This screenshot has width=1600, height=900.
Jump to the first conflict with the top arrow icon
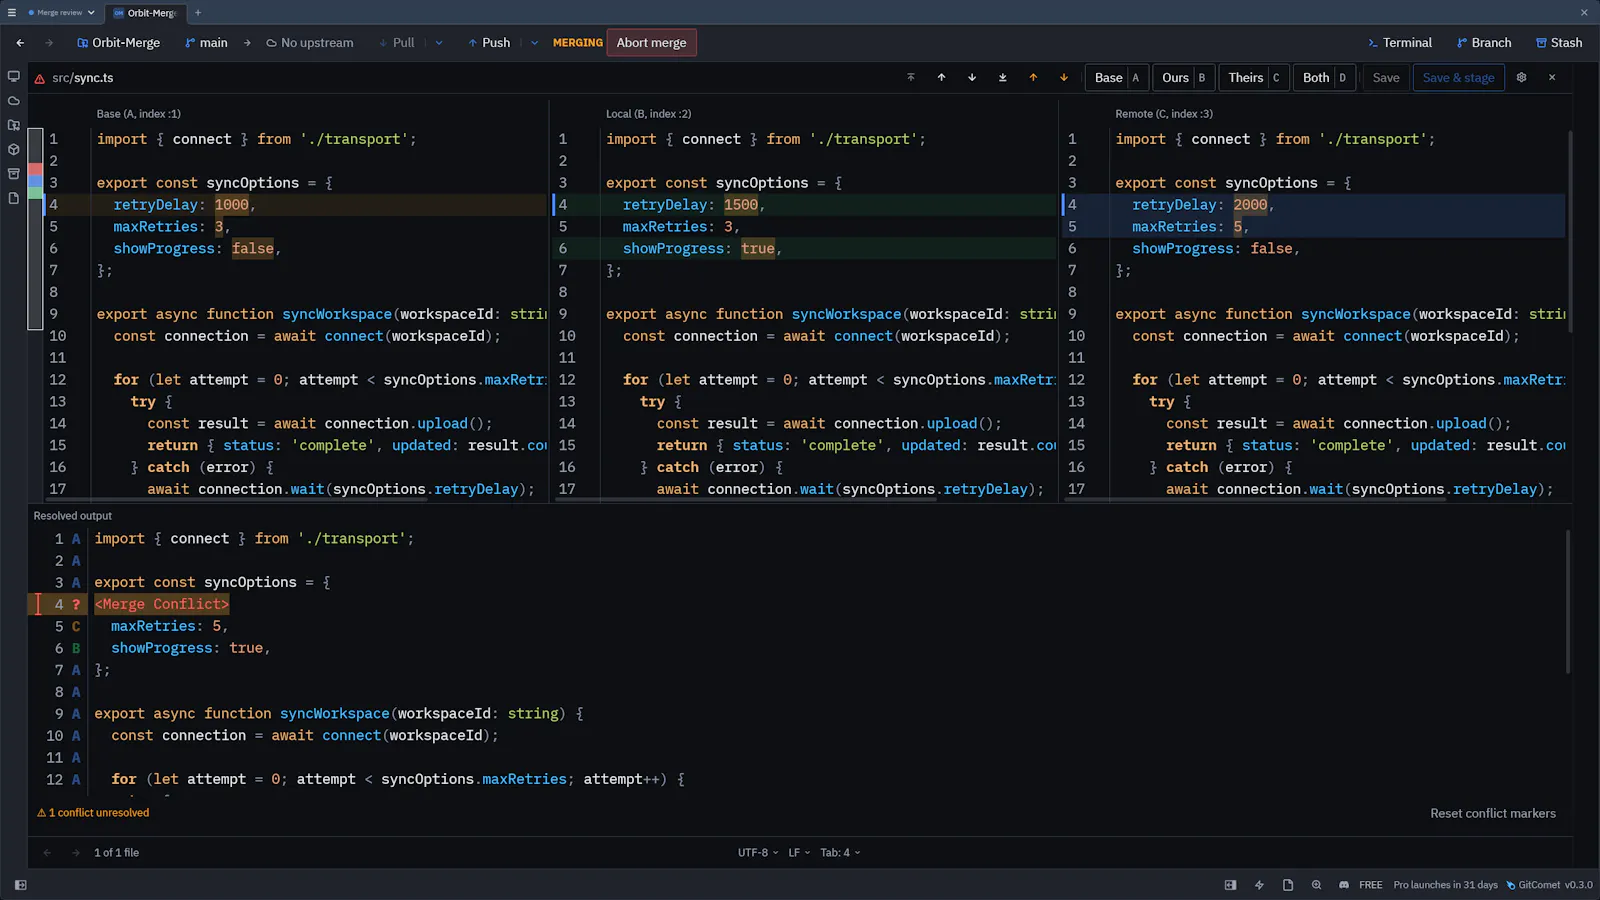(x=911, y=78)
